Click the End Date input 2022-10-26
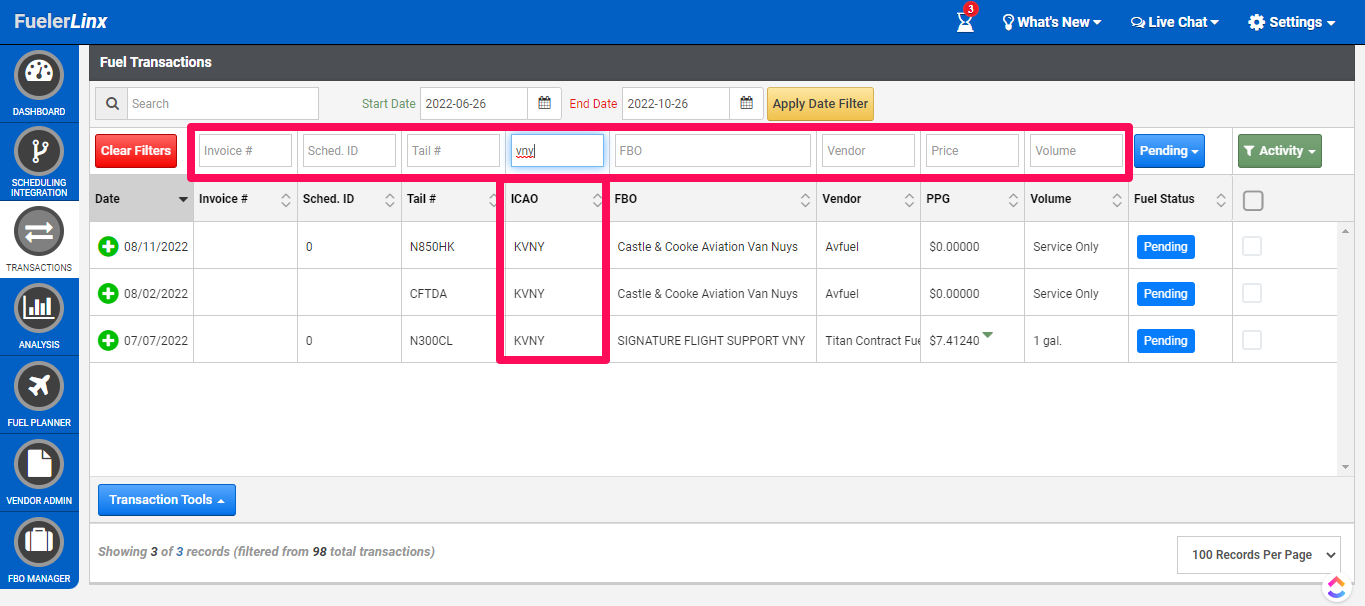This screenshot has height=606, width=1365. [676, 103]
